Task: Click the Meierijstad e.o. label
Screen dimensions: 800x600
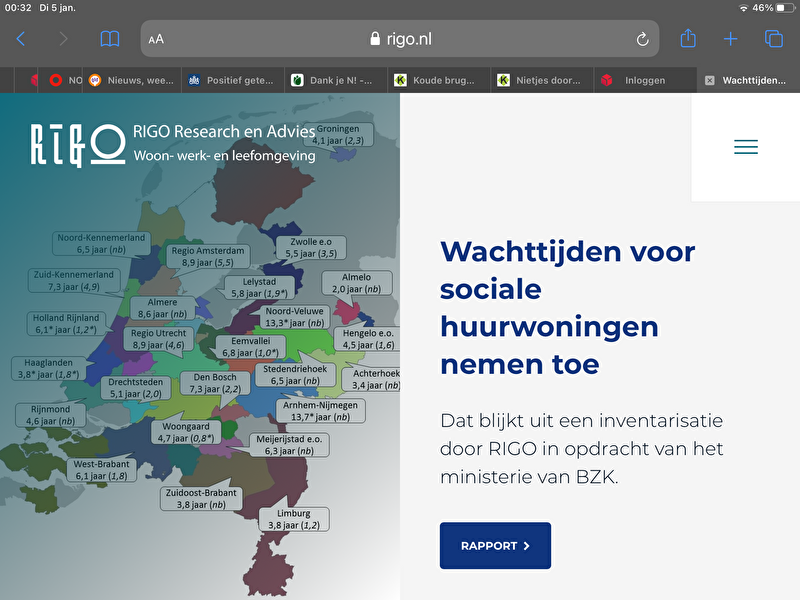Action: (289, 445)
